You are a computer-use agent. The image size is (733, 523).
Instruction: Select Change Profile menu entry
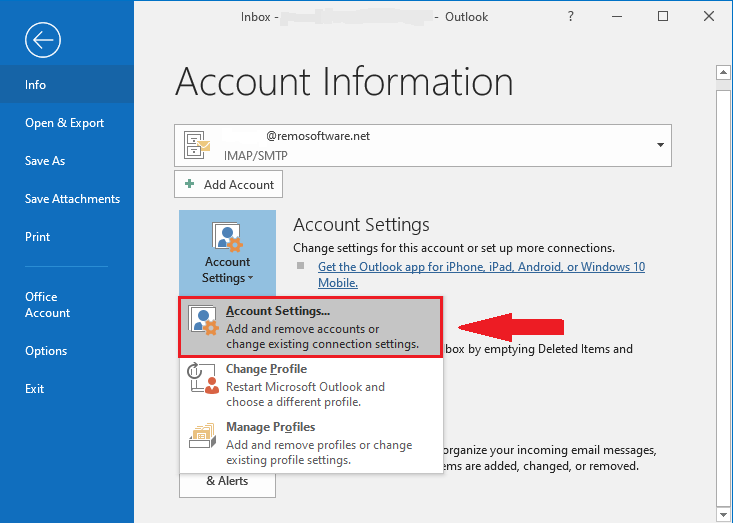click(310, 385)
